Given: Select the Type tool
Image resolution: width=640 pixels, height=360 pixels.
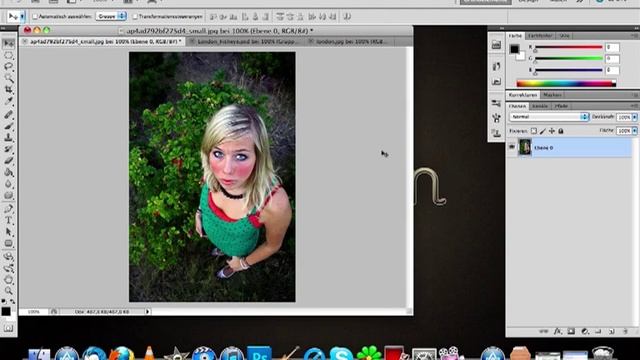Looking at the screenshot, I should 9,221.
